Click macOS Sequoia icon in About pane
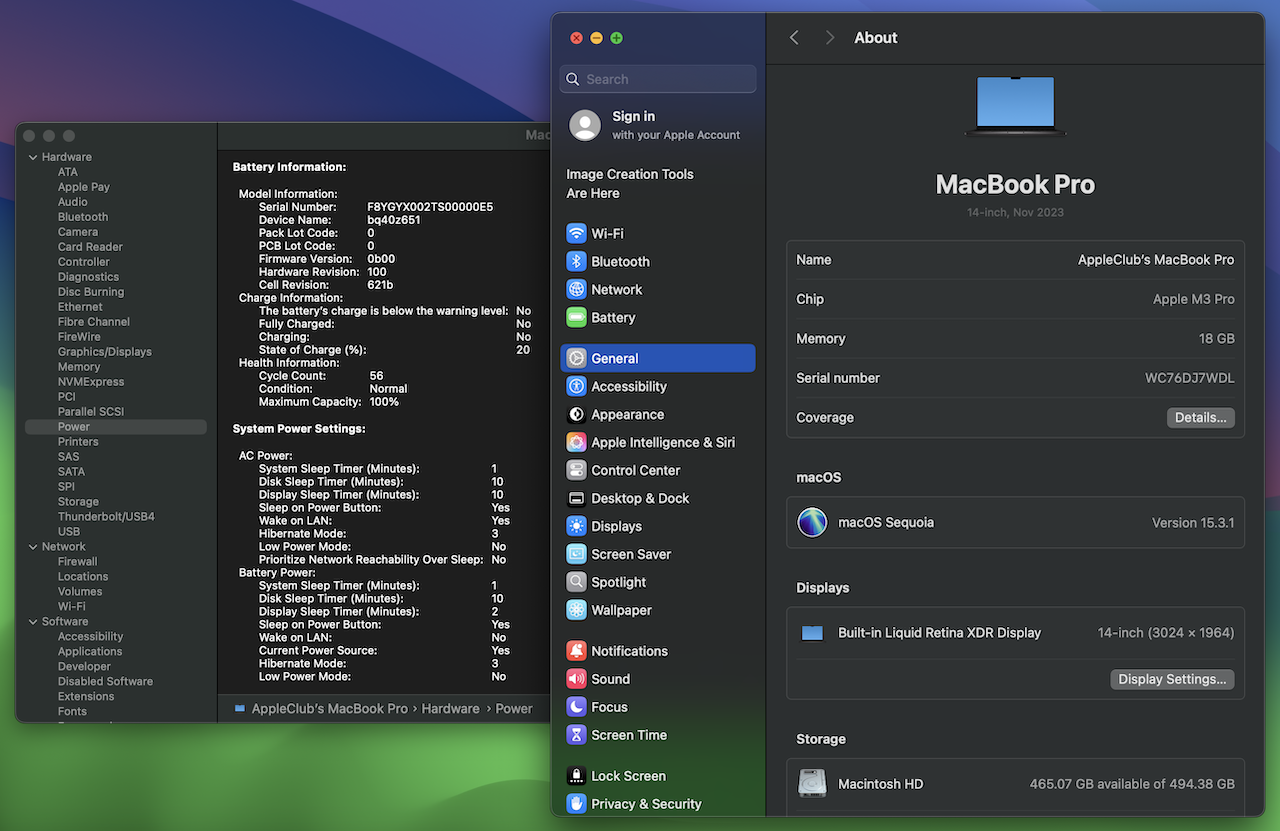The height and width of the screenshot is (831, 1280). pyautogui.click(x=812, y=522)
